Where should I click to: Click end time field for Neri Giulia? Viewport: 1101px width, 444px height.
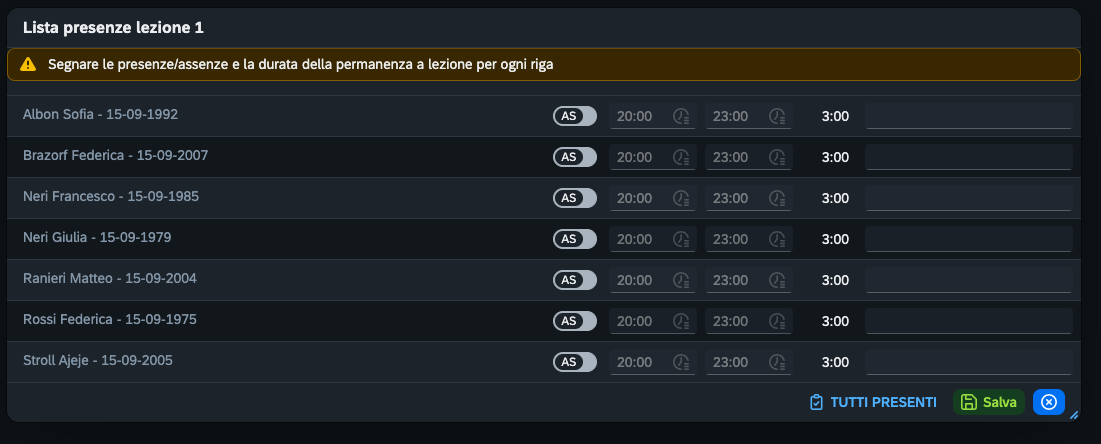[731, 239]
